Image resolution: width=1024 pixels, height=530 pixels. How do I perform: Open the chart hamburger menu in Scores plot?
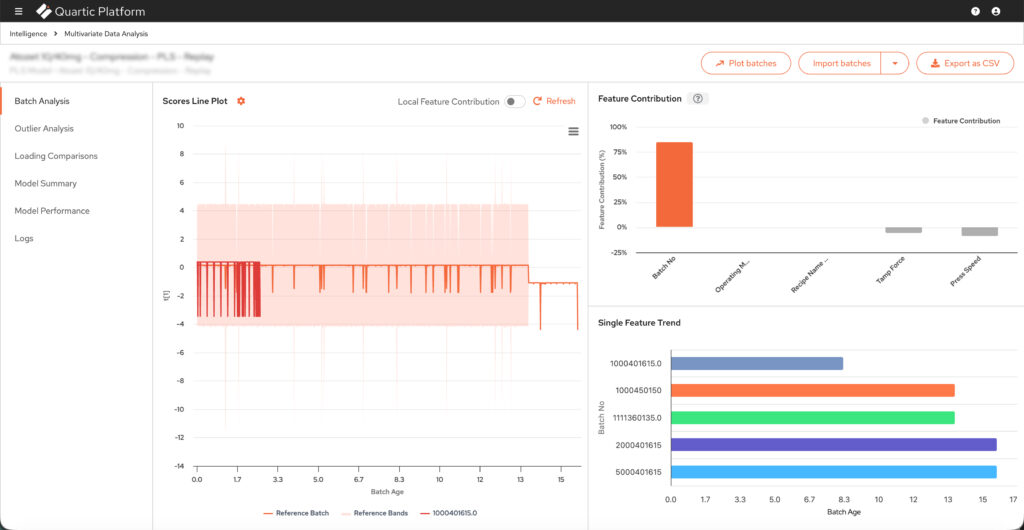point(573,131)
